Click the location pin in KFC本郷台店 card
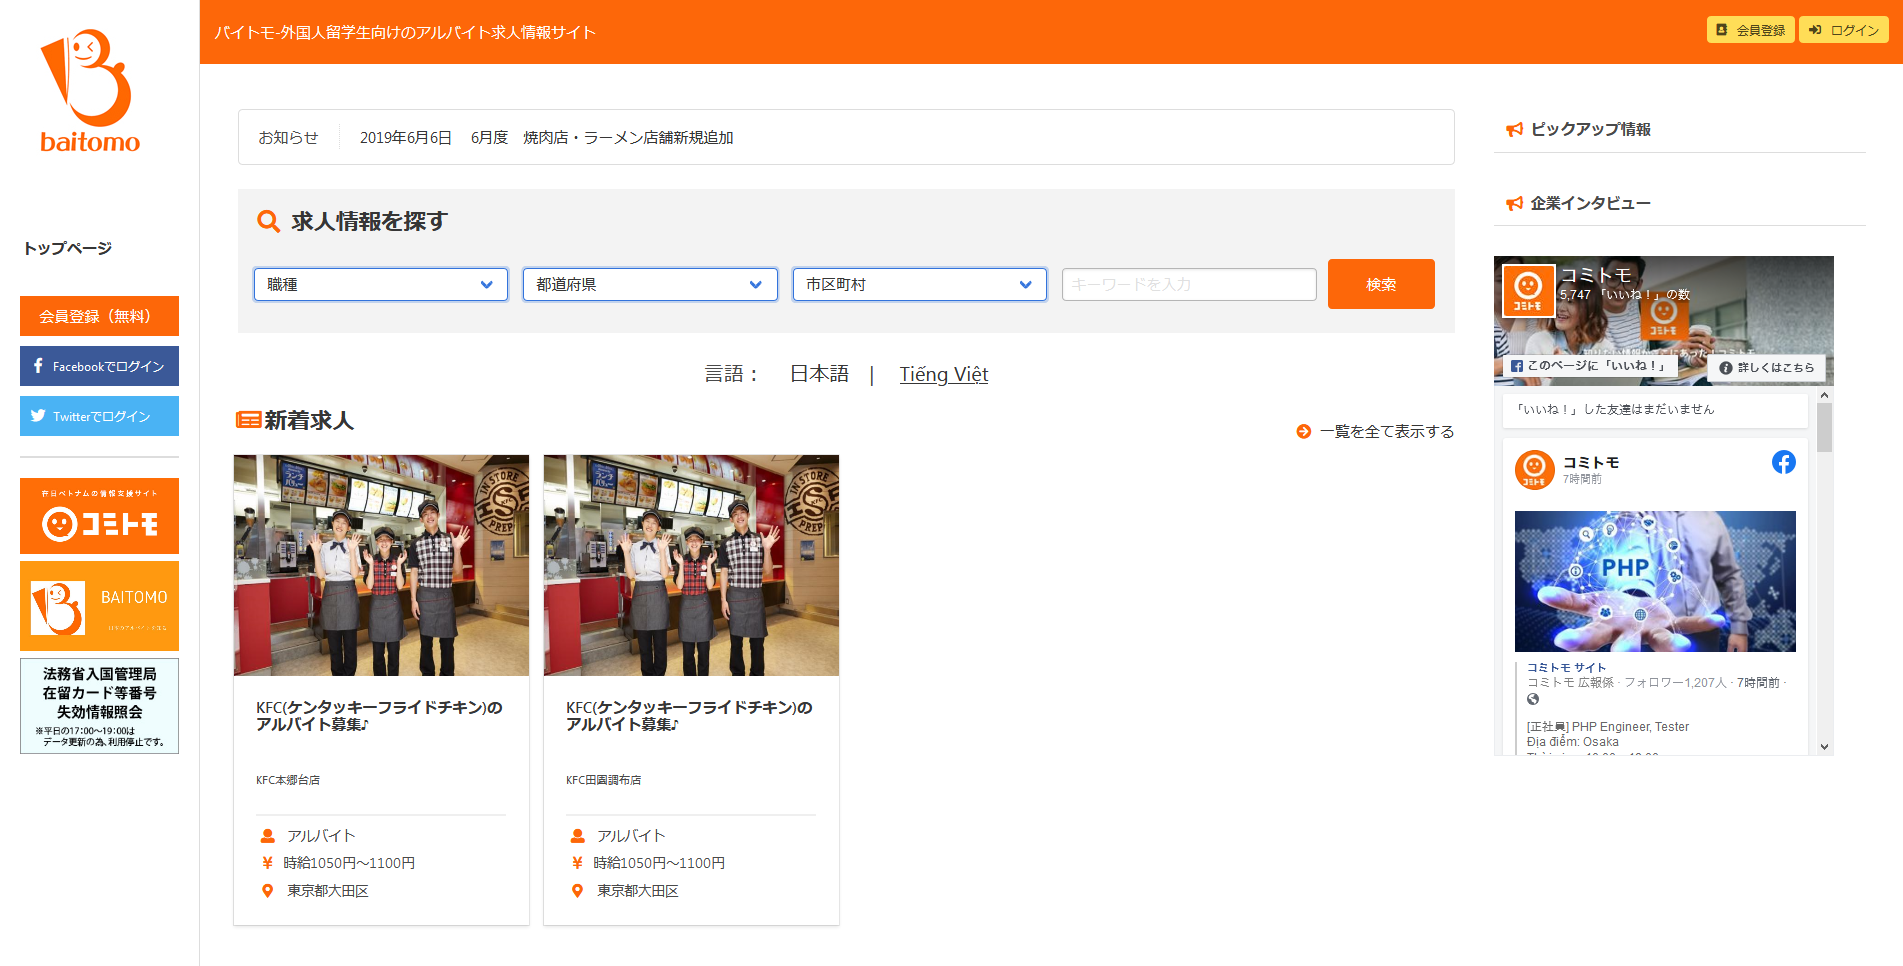Screen dimensions: 1903x966 [267, 891]
